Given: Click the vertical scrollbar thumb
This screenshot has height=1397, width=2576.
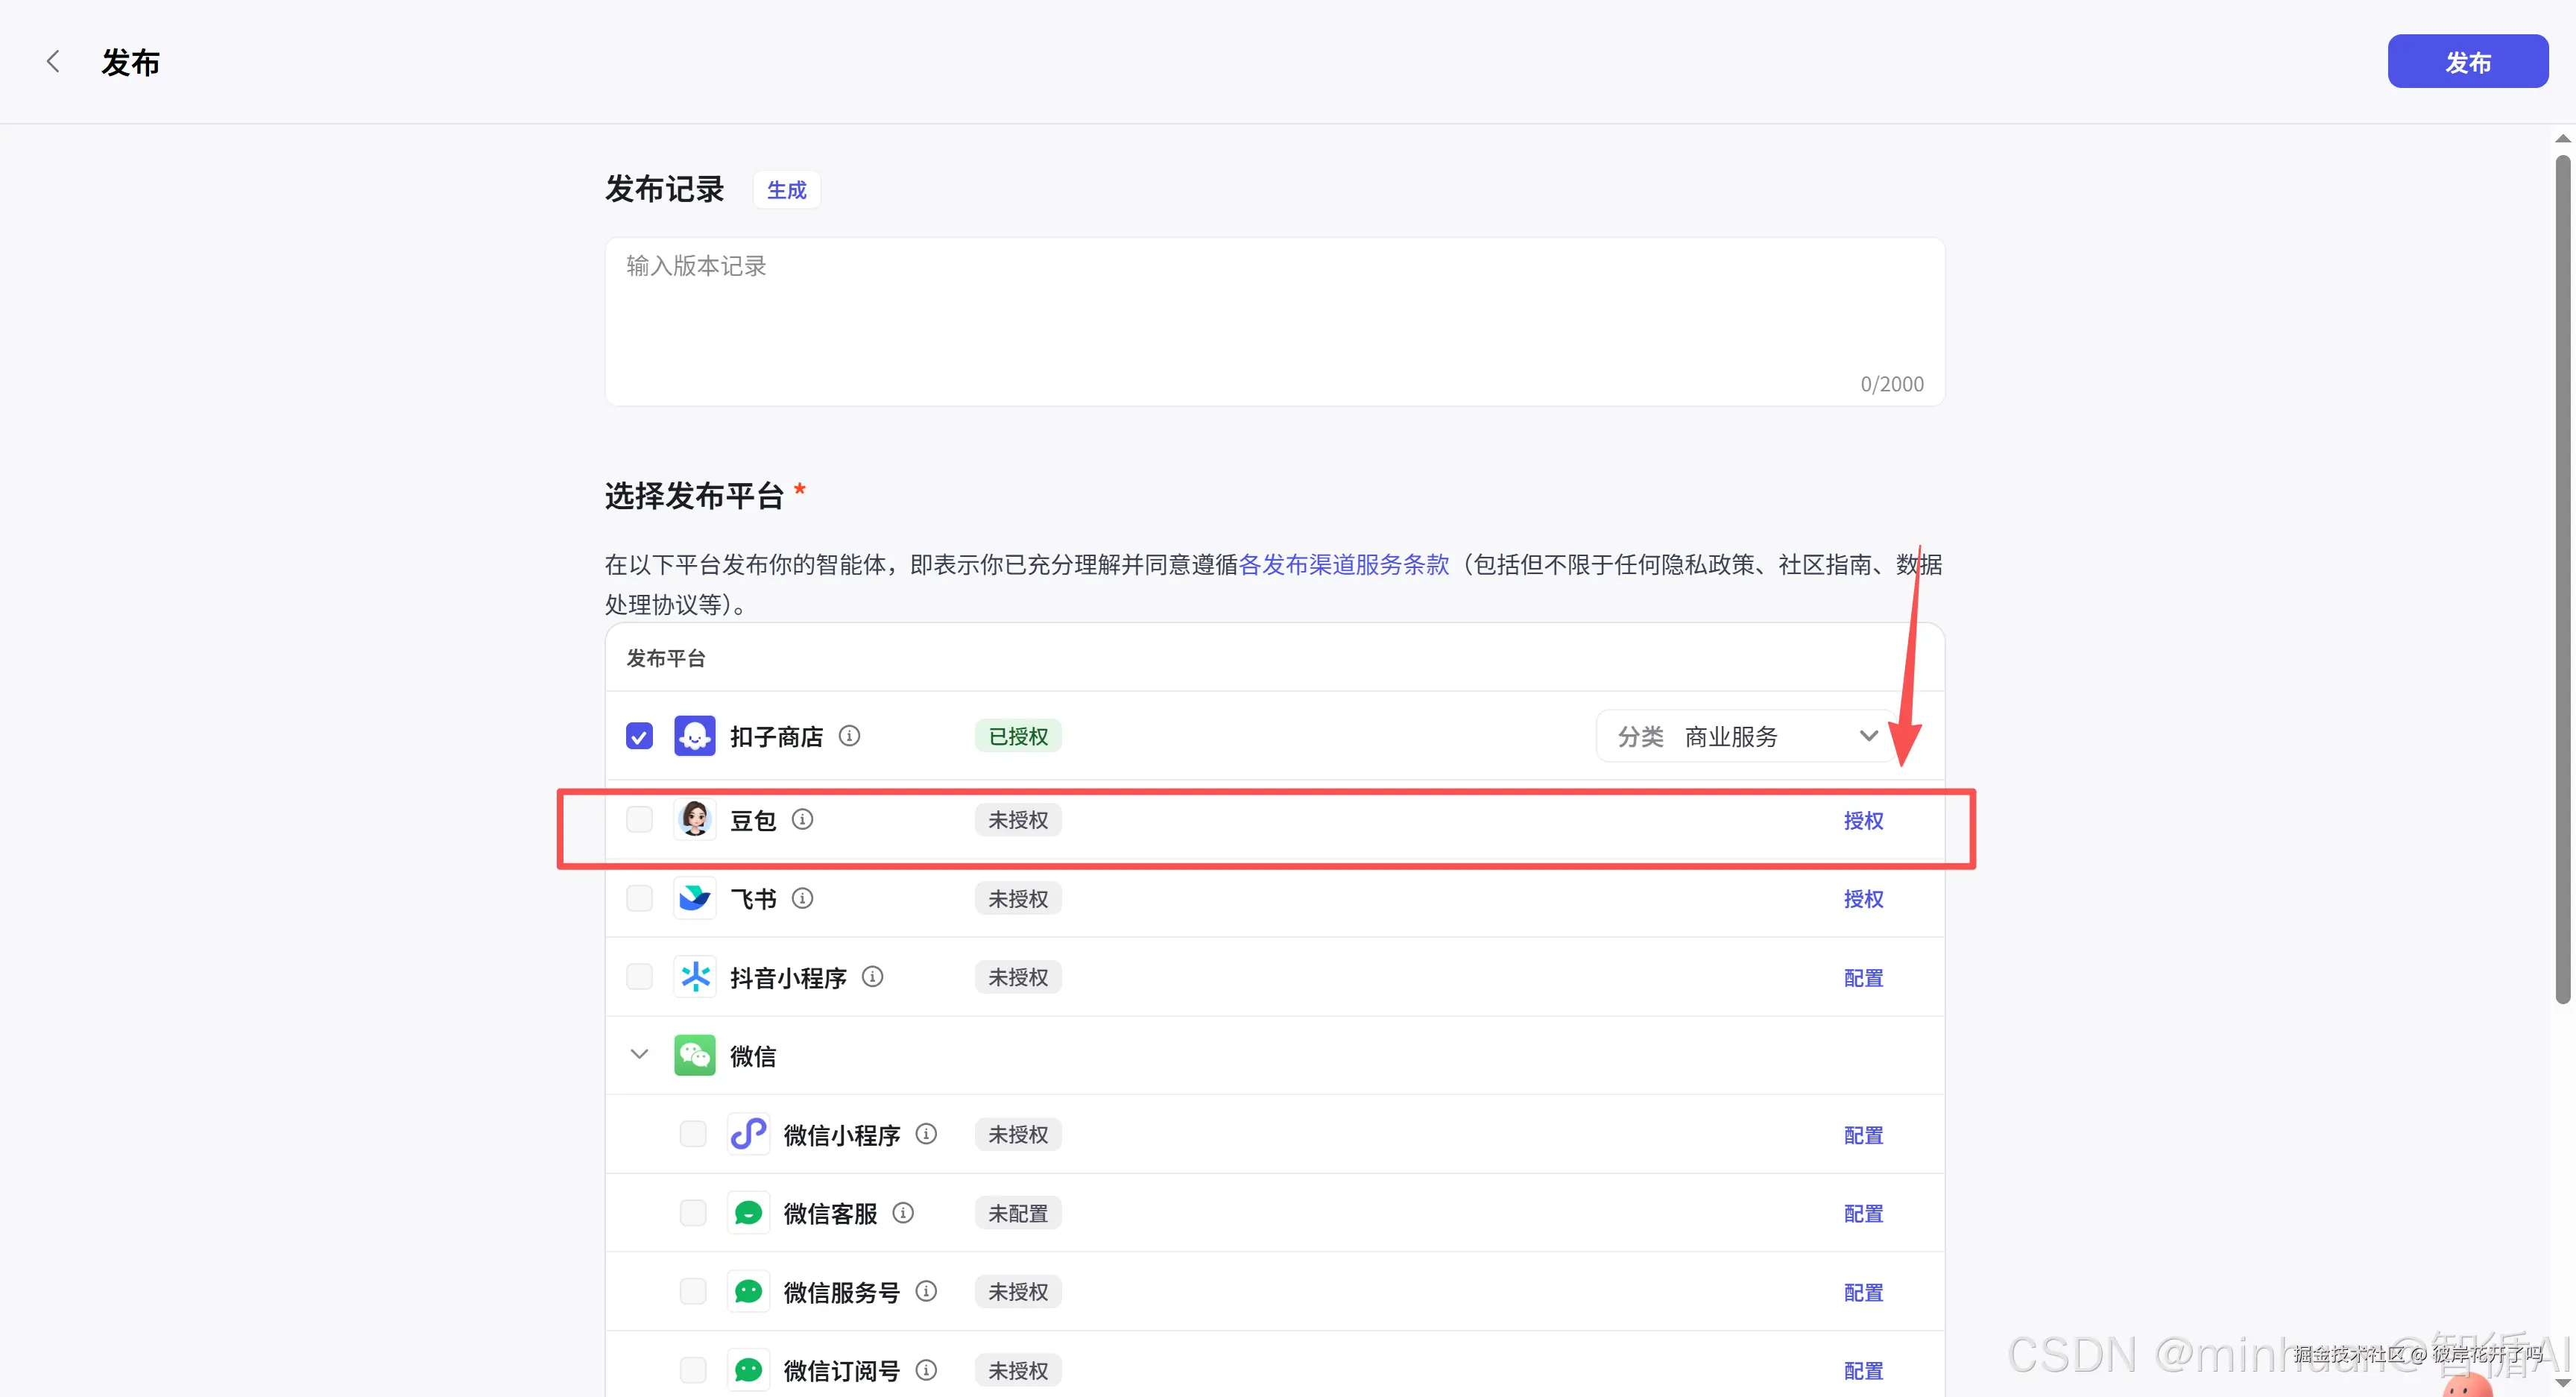Looking at the screenshot, I should click(x=2562, y=580).
